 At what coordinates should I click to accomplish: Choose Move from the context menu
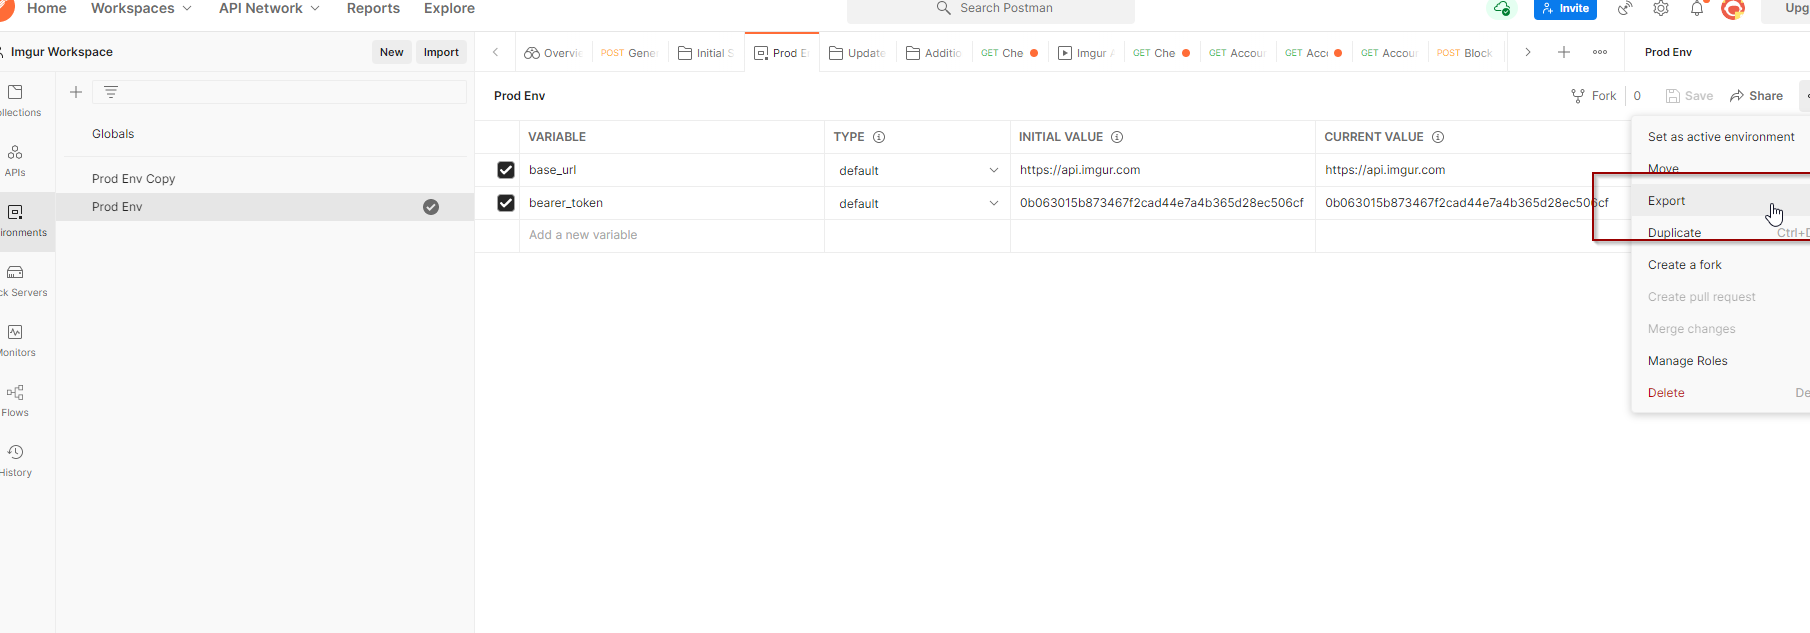point(1720,169)
